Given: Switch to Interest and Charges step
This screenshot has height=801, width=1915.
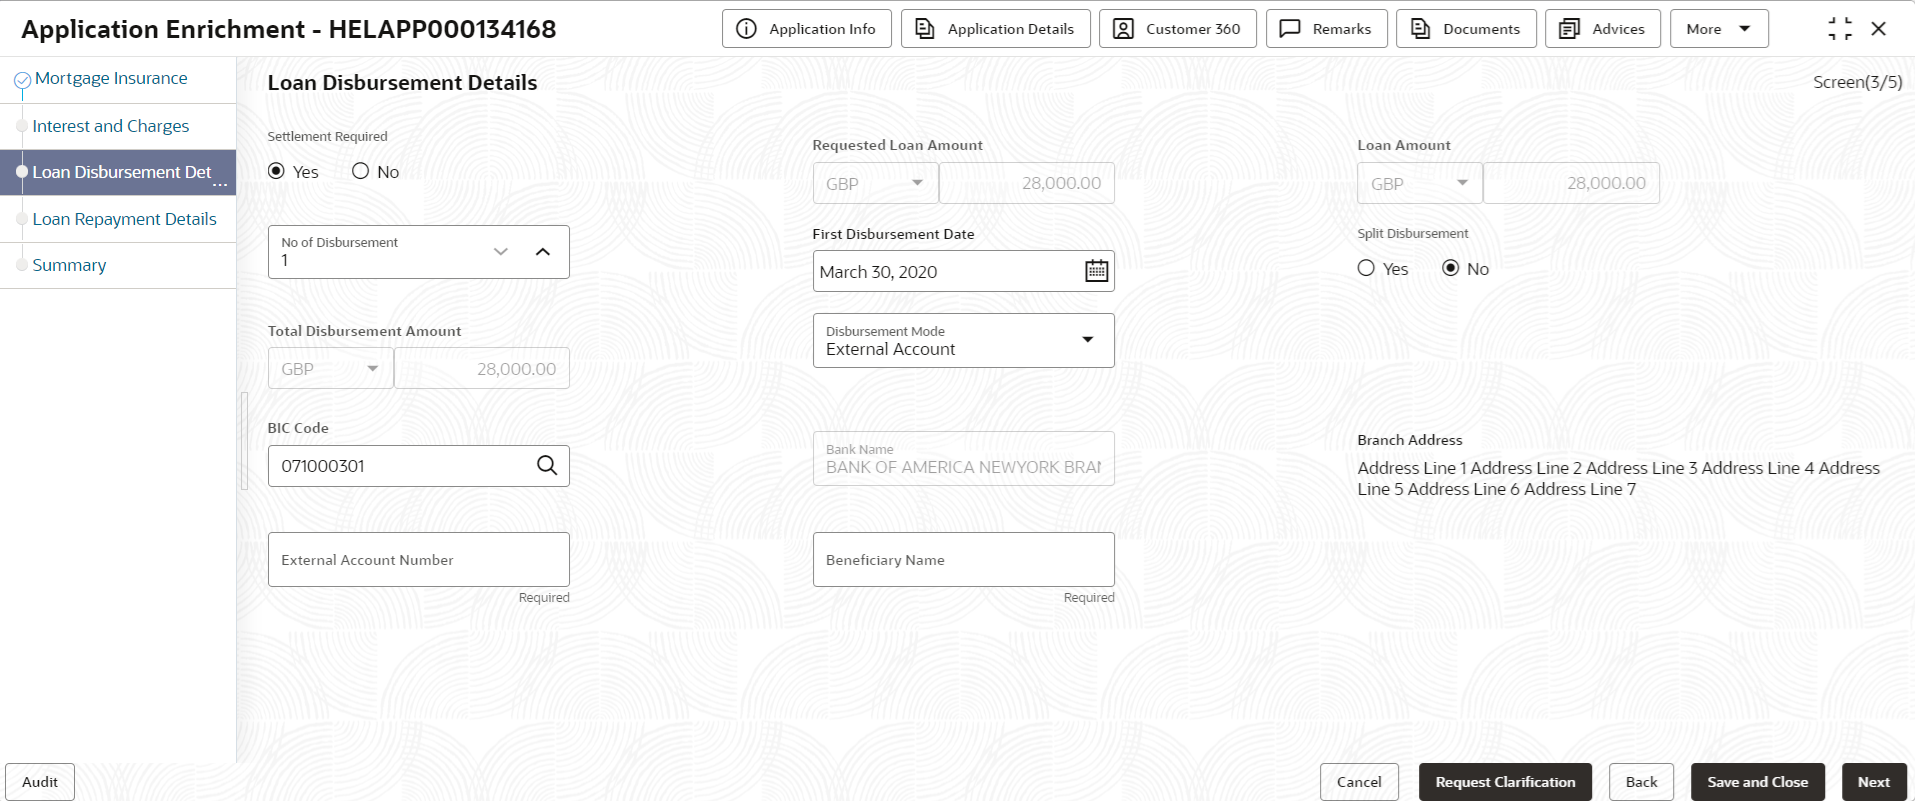Looking at the screenshot, I should pos(111,126).
